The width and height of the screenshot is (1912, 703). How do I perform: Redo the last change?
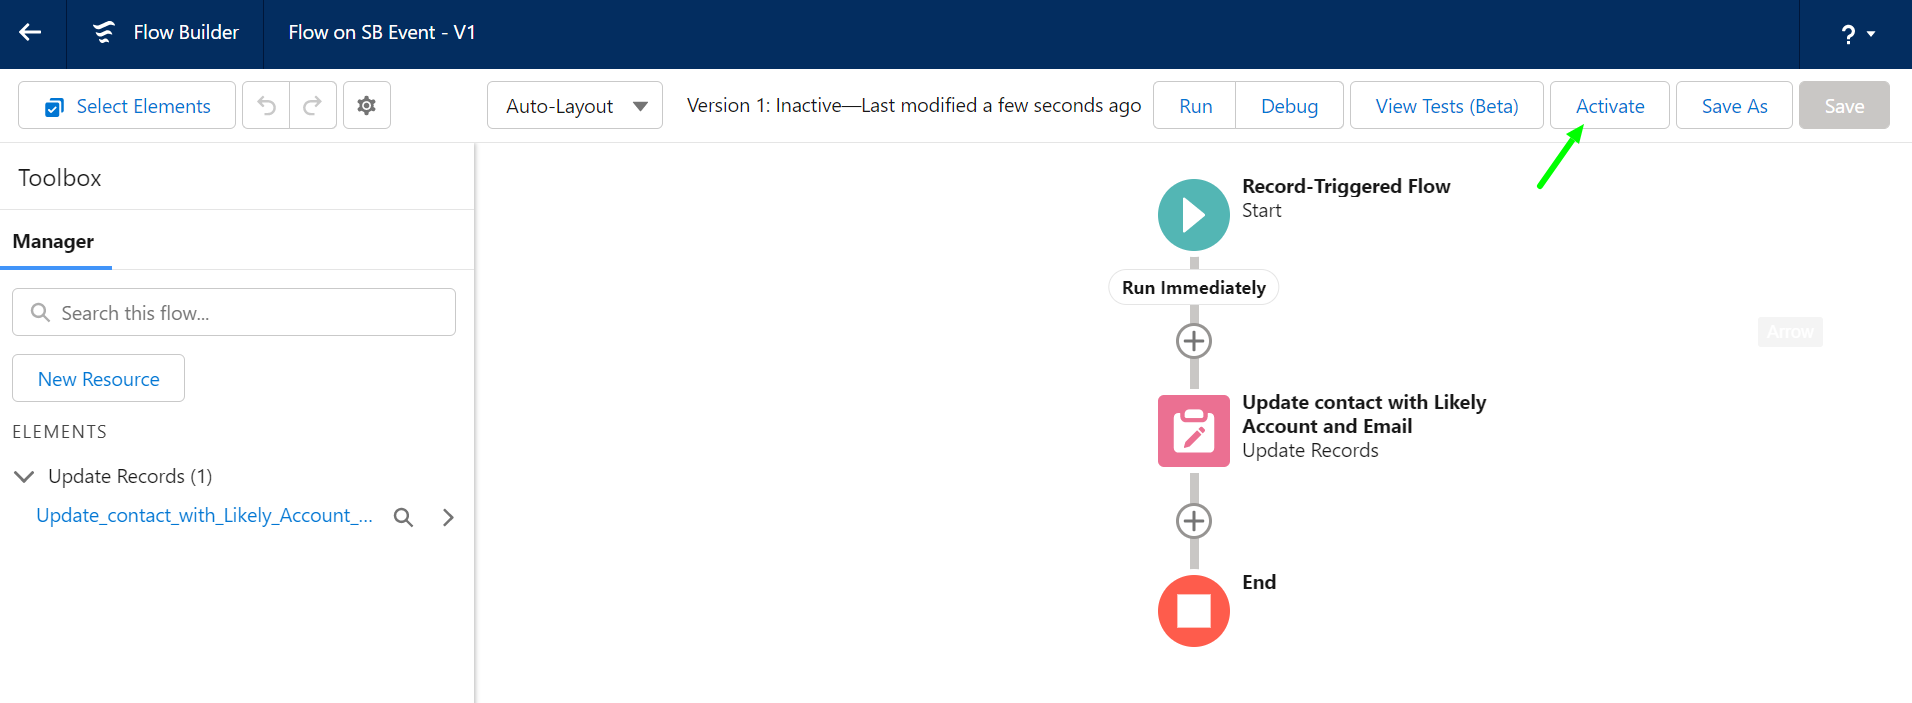(x=313, y=105)
